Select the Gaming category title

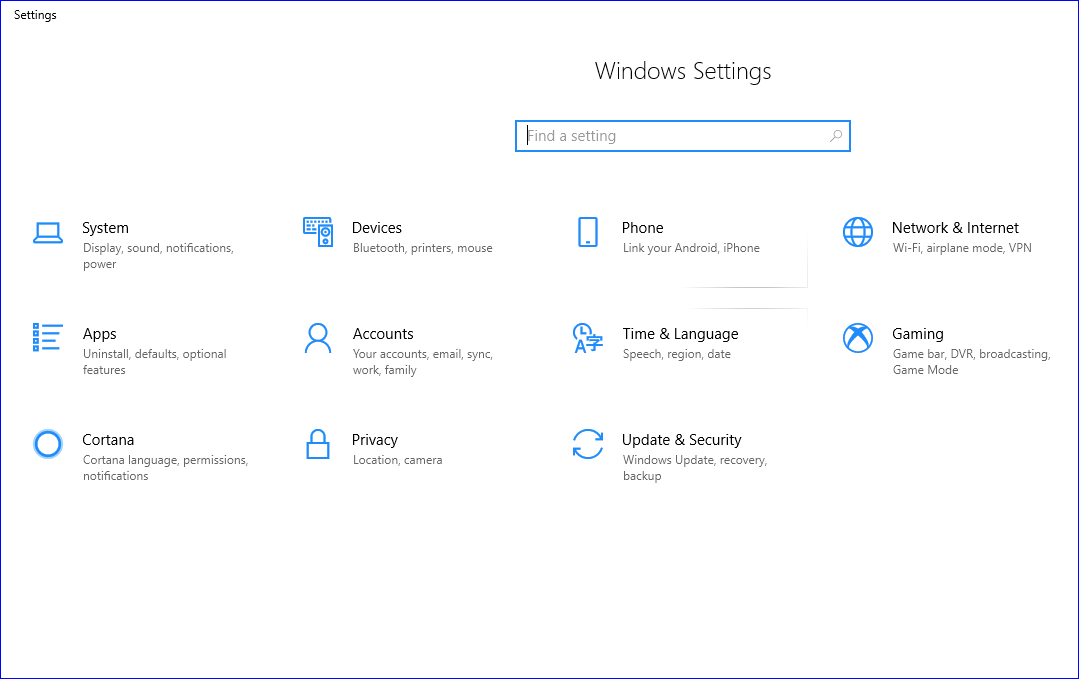918,334
